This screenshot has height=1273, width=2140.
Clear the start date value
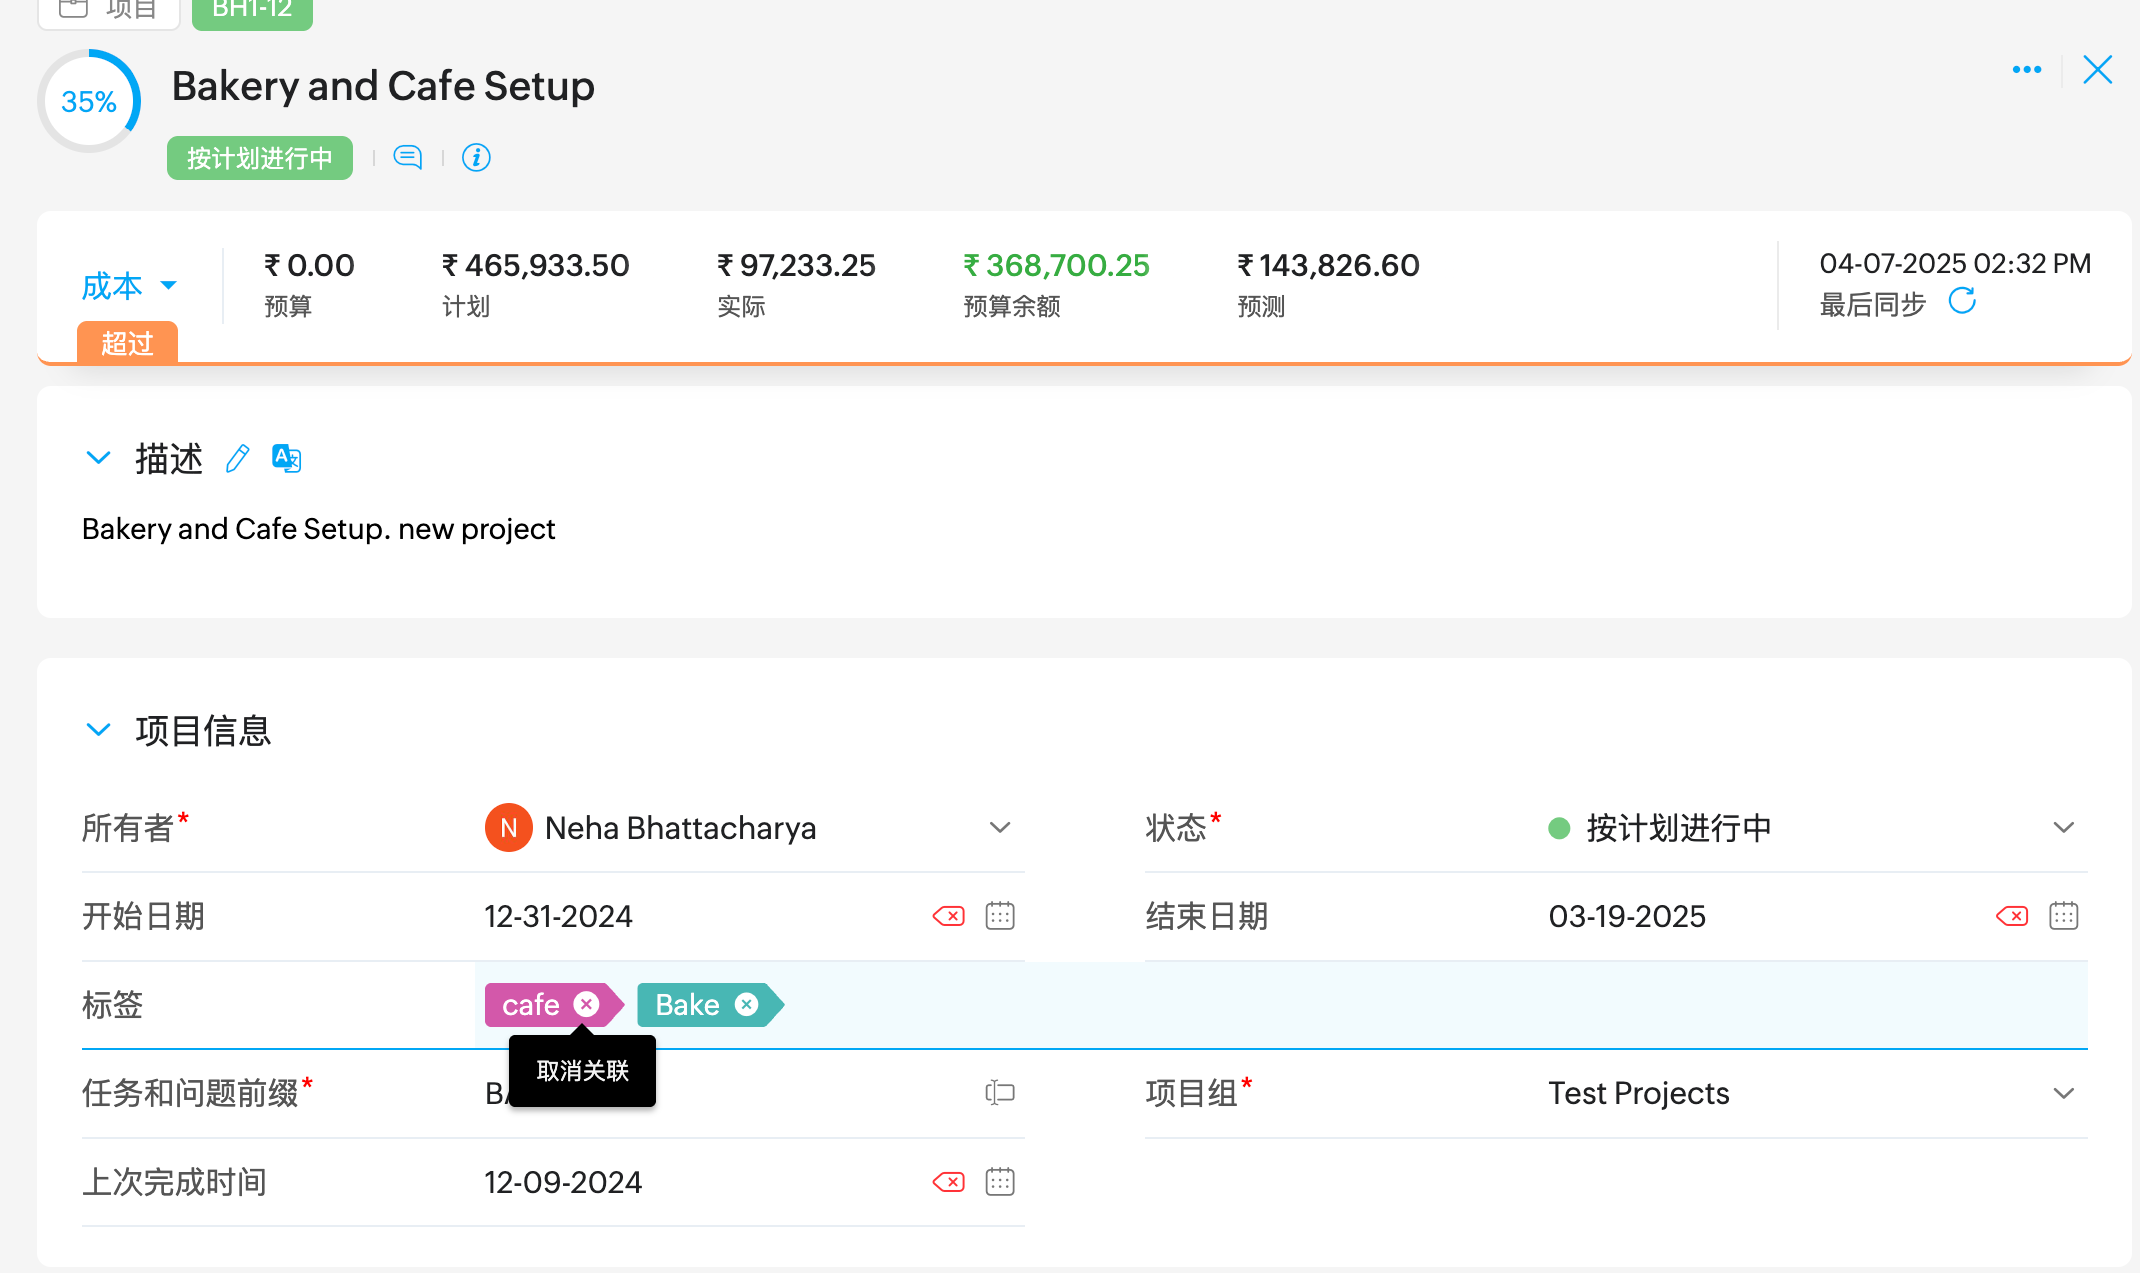(x=948, y=916)
